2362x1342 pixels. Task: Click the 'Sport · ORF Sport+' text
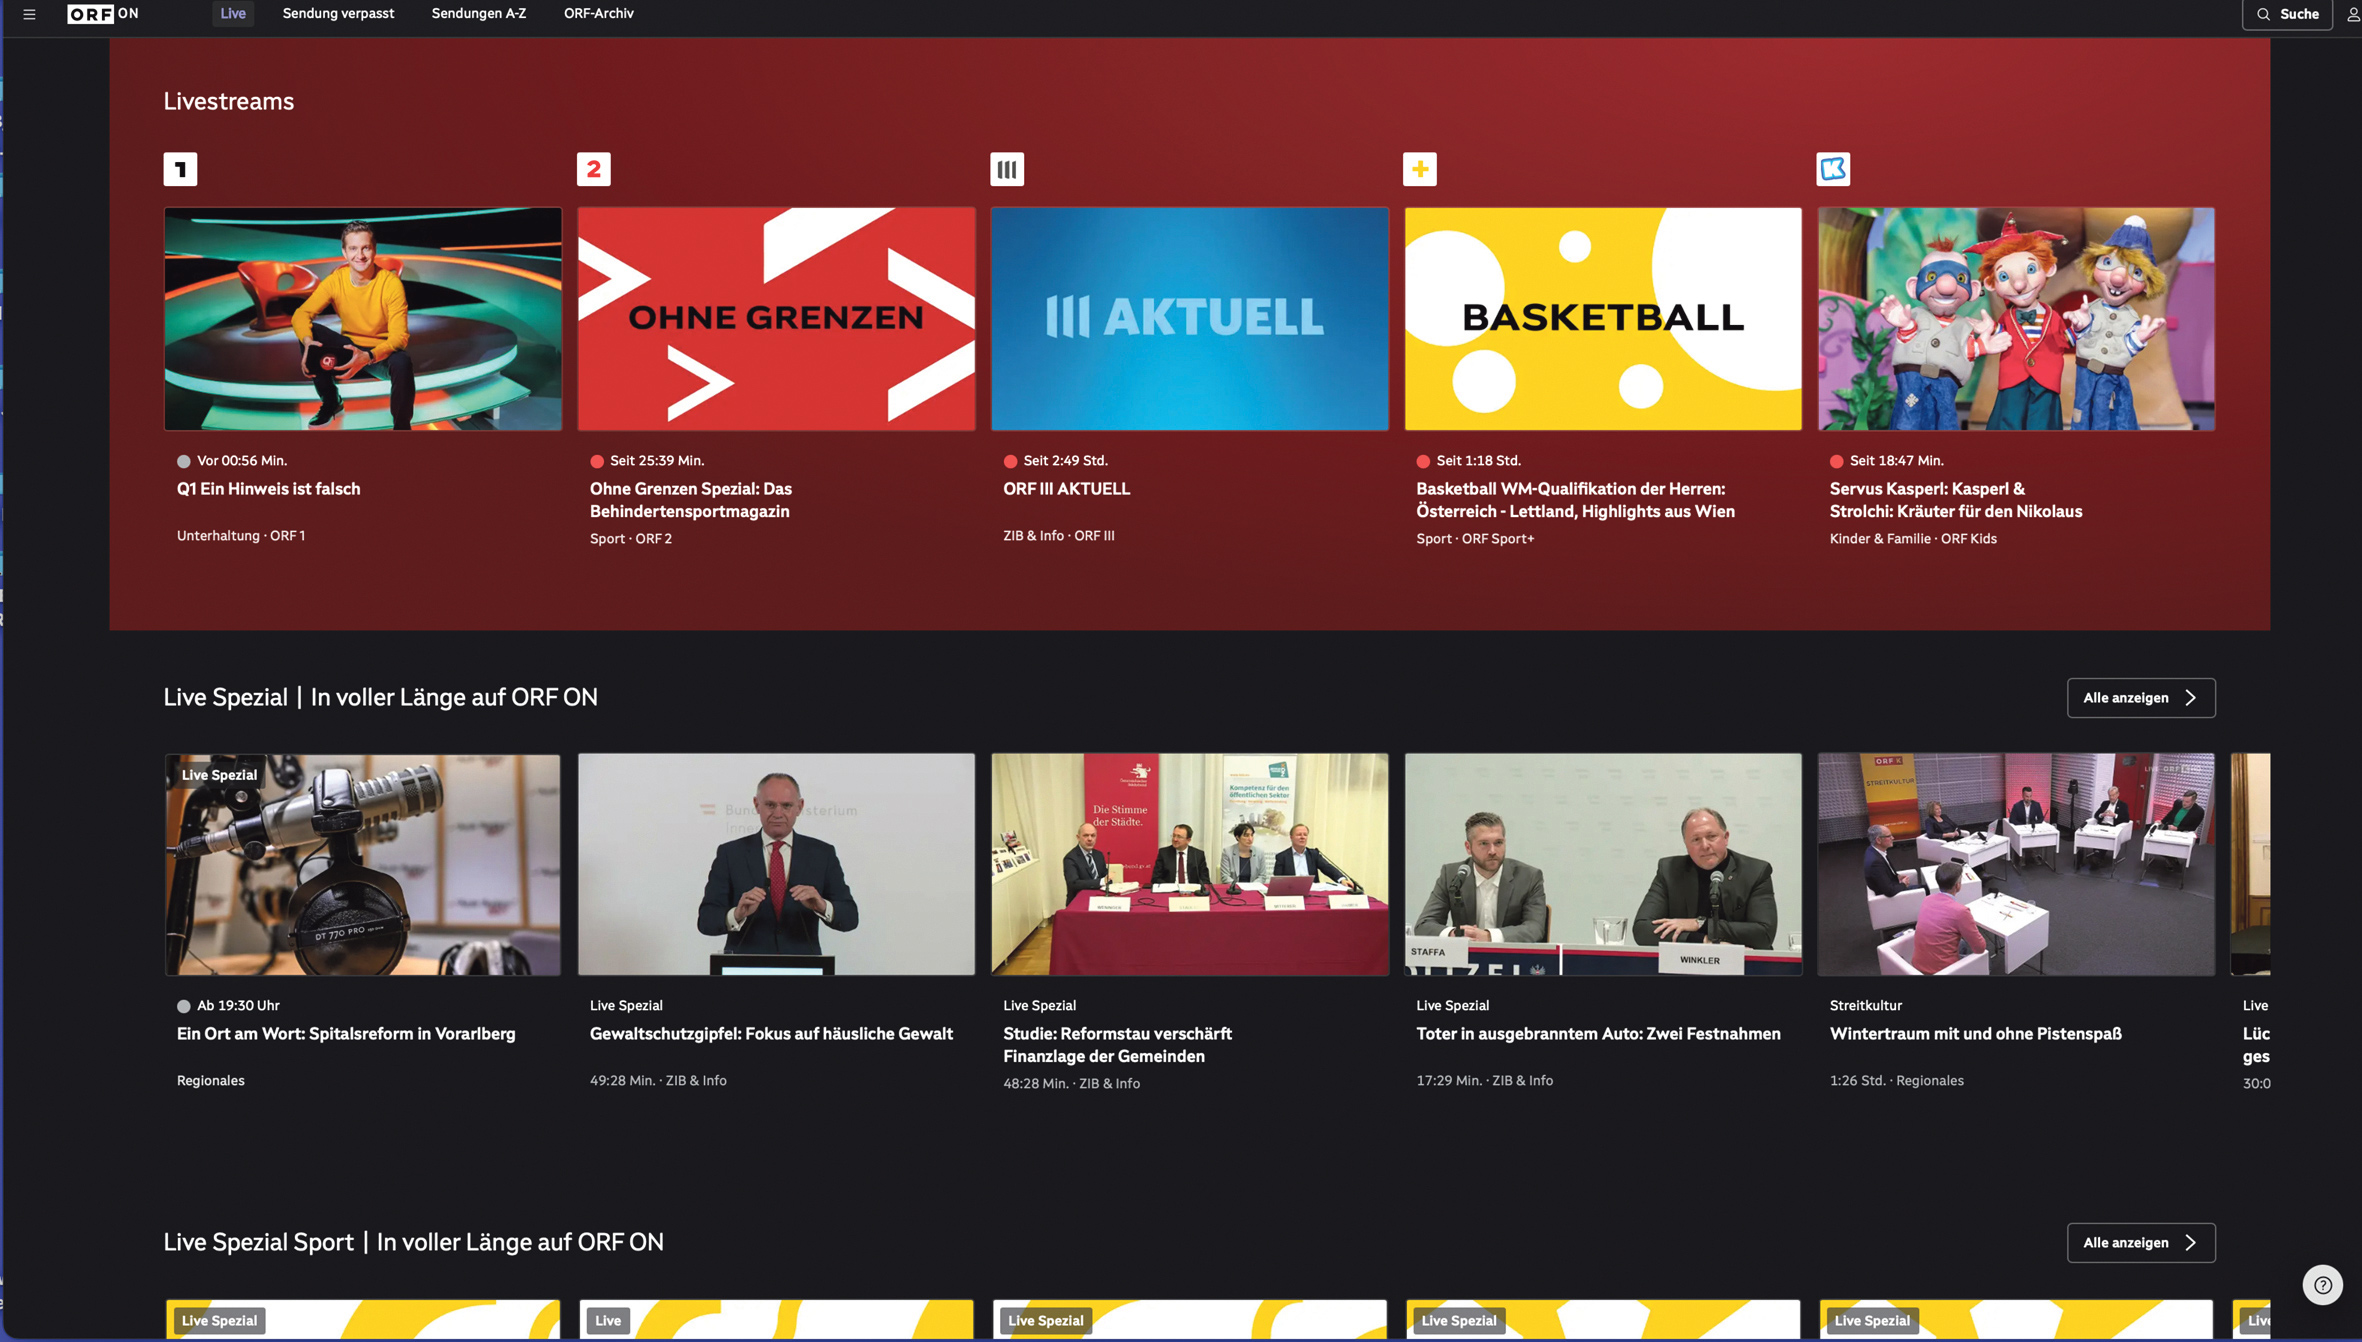pos(1475,539)
